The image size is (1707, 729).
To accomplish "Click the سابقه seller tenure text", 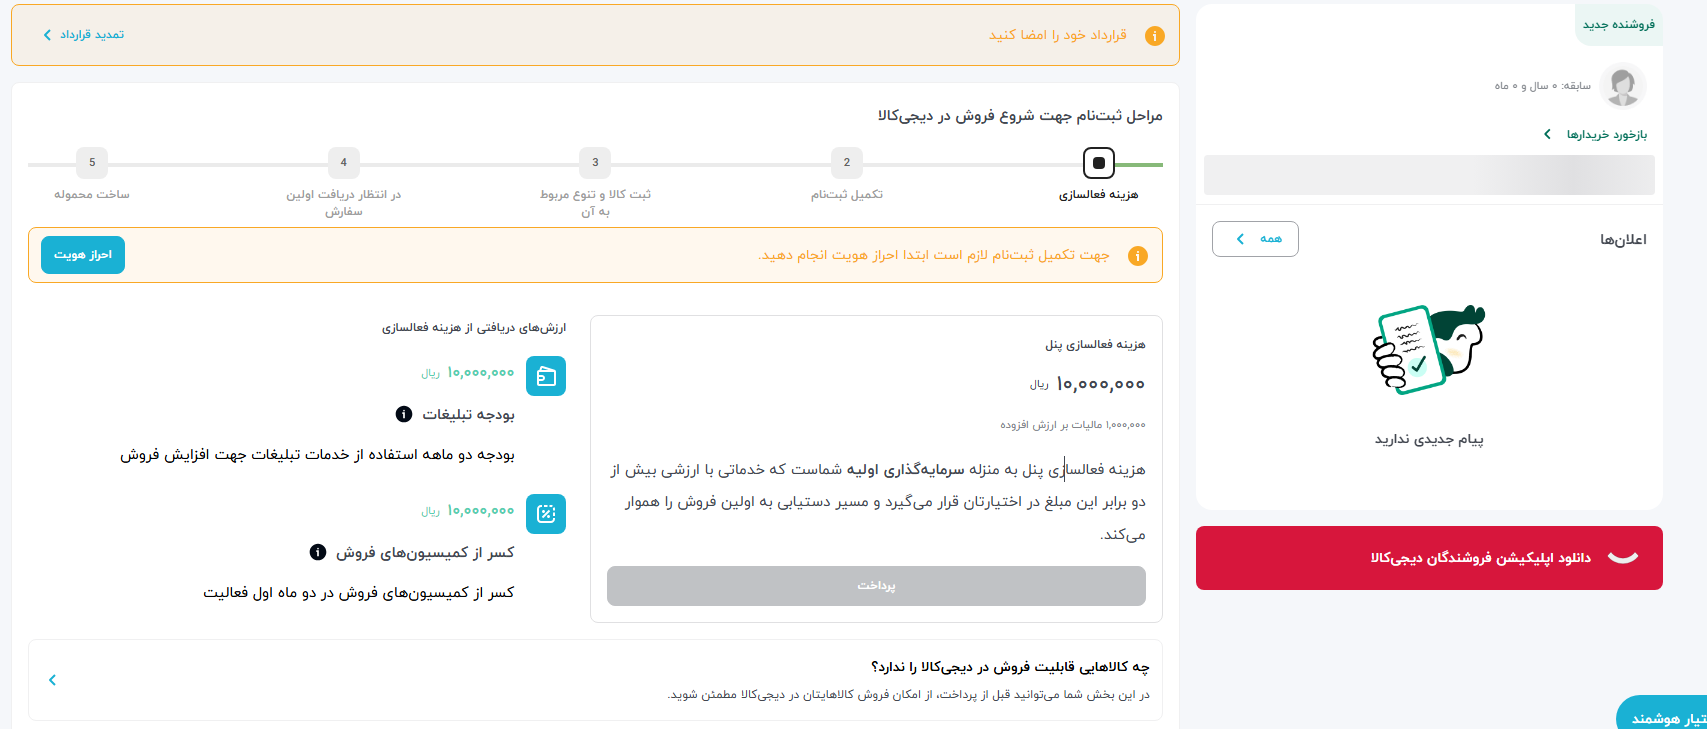I will click(x=1542, y=86).
